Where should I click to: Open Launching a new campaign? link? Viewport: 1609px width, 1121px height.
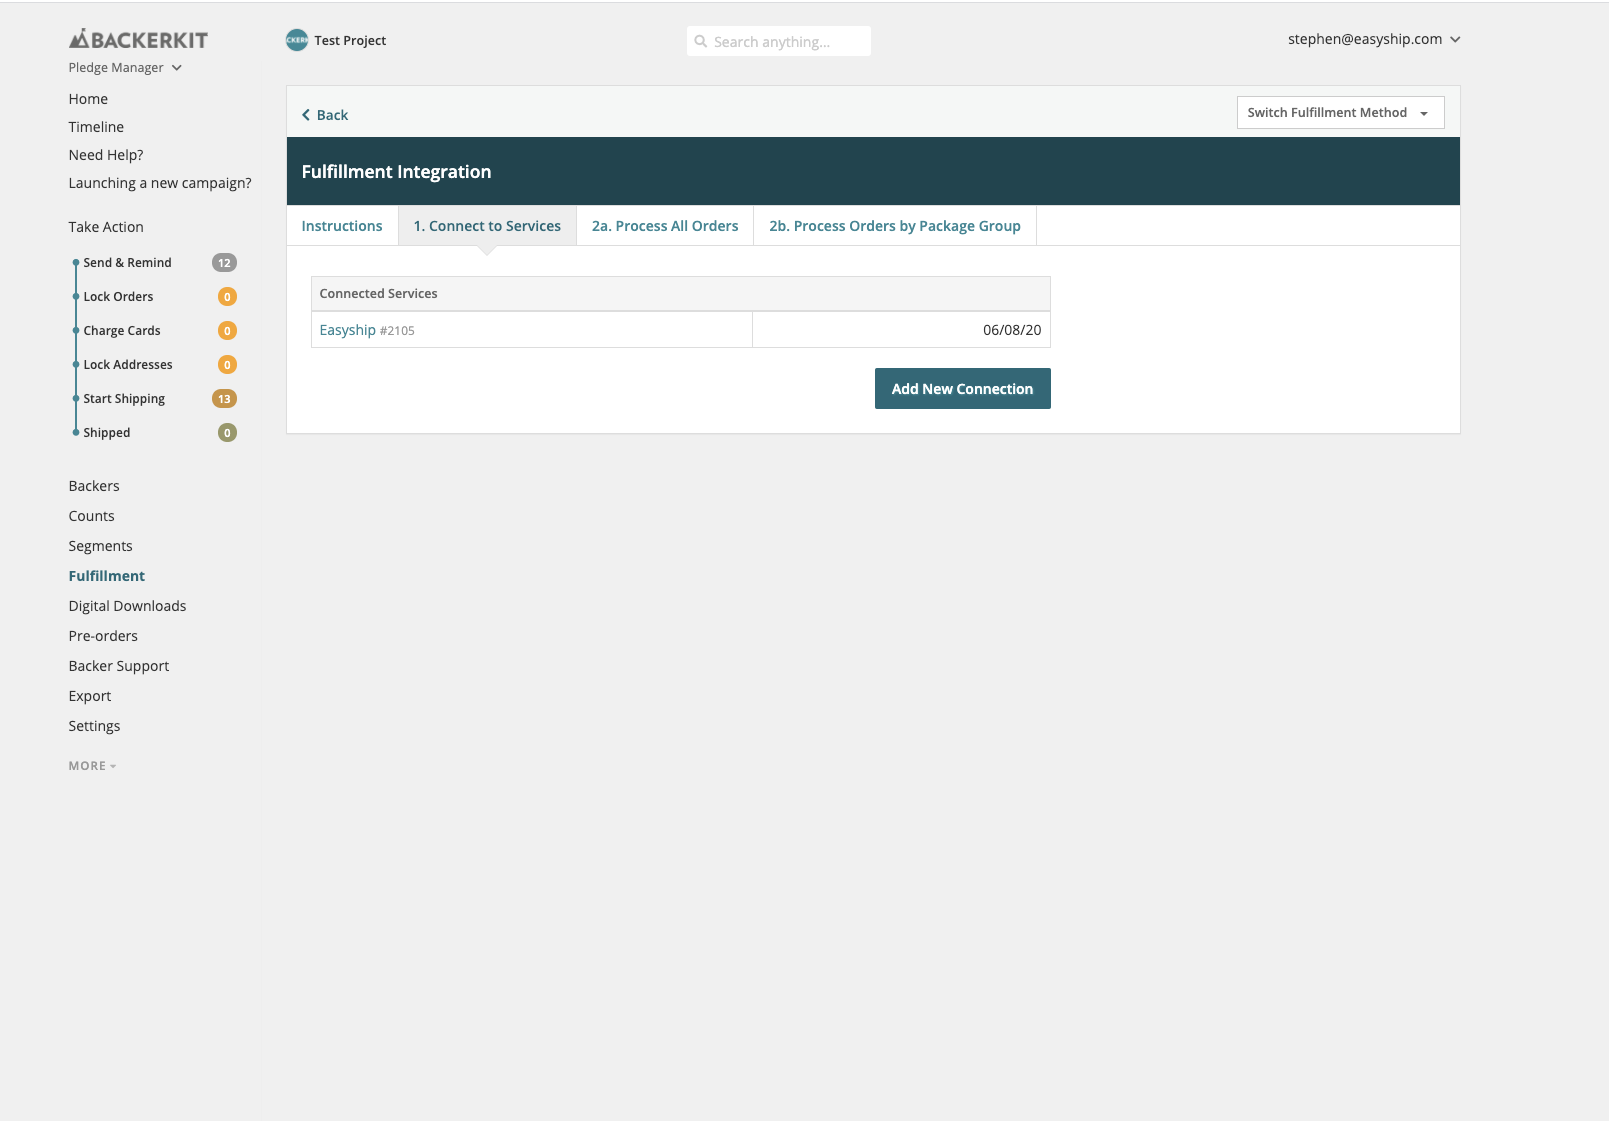(x=160, y=183)
